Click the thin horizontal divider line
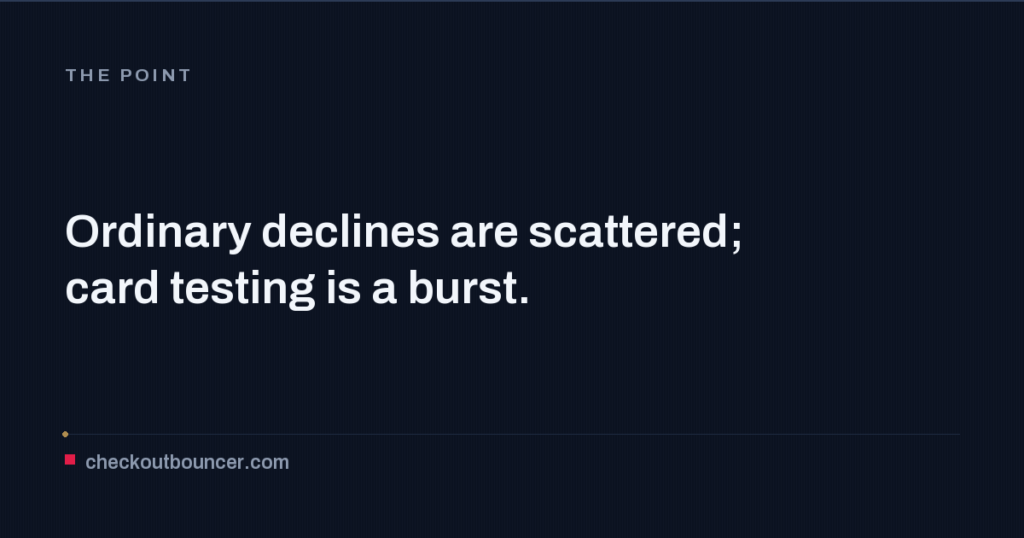The image size is (1024, 538). [x=513, y=434]
